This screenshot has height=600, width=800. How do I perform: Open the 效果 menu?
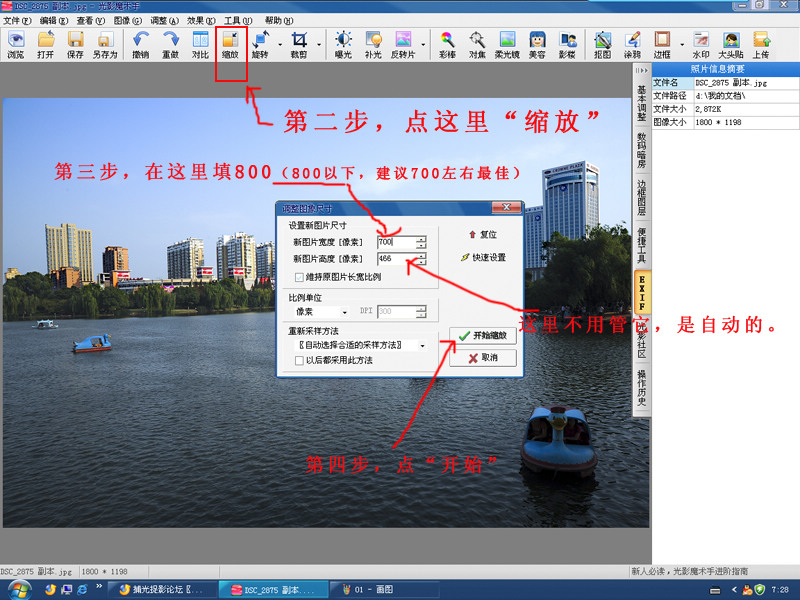(201, 20)
